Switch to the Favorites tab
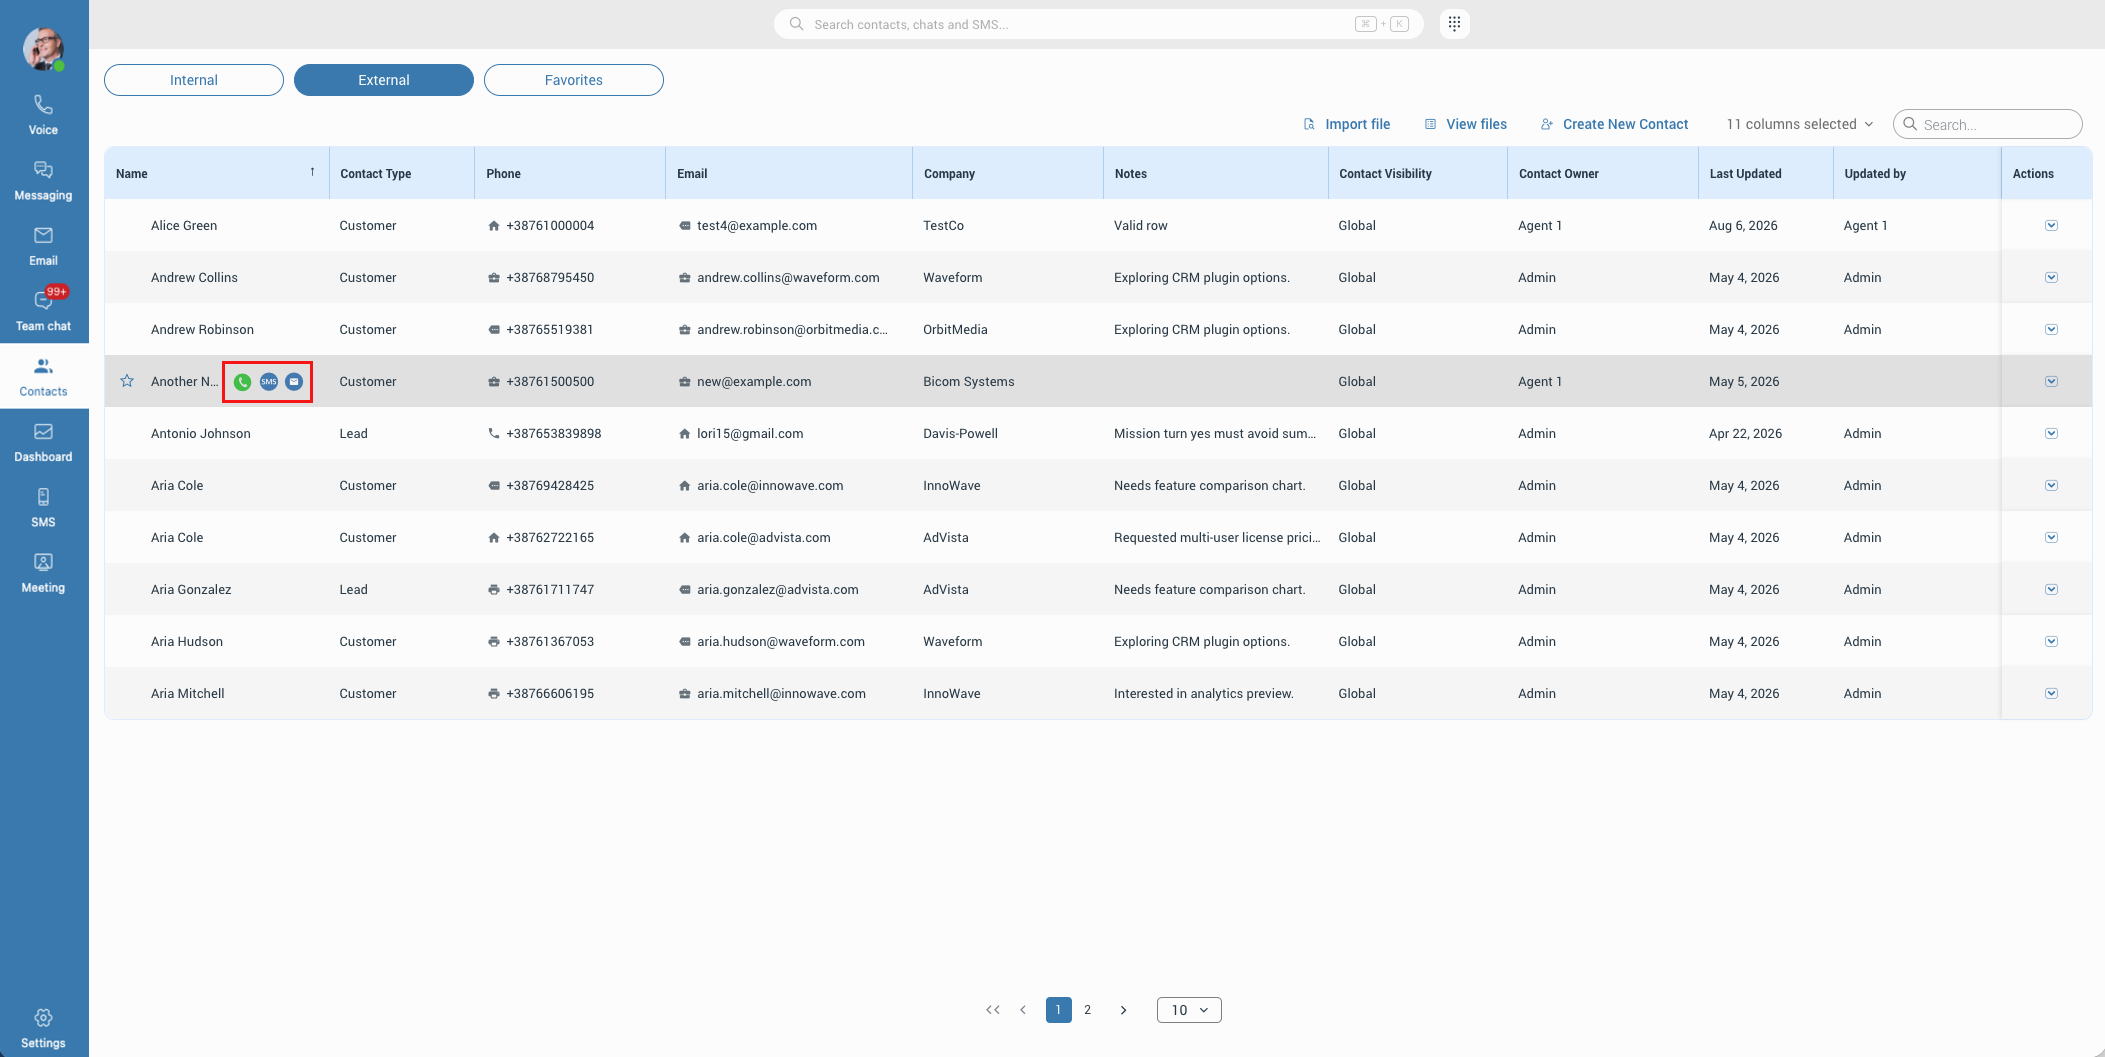 [x=574, y=80]
